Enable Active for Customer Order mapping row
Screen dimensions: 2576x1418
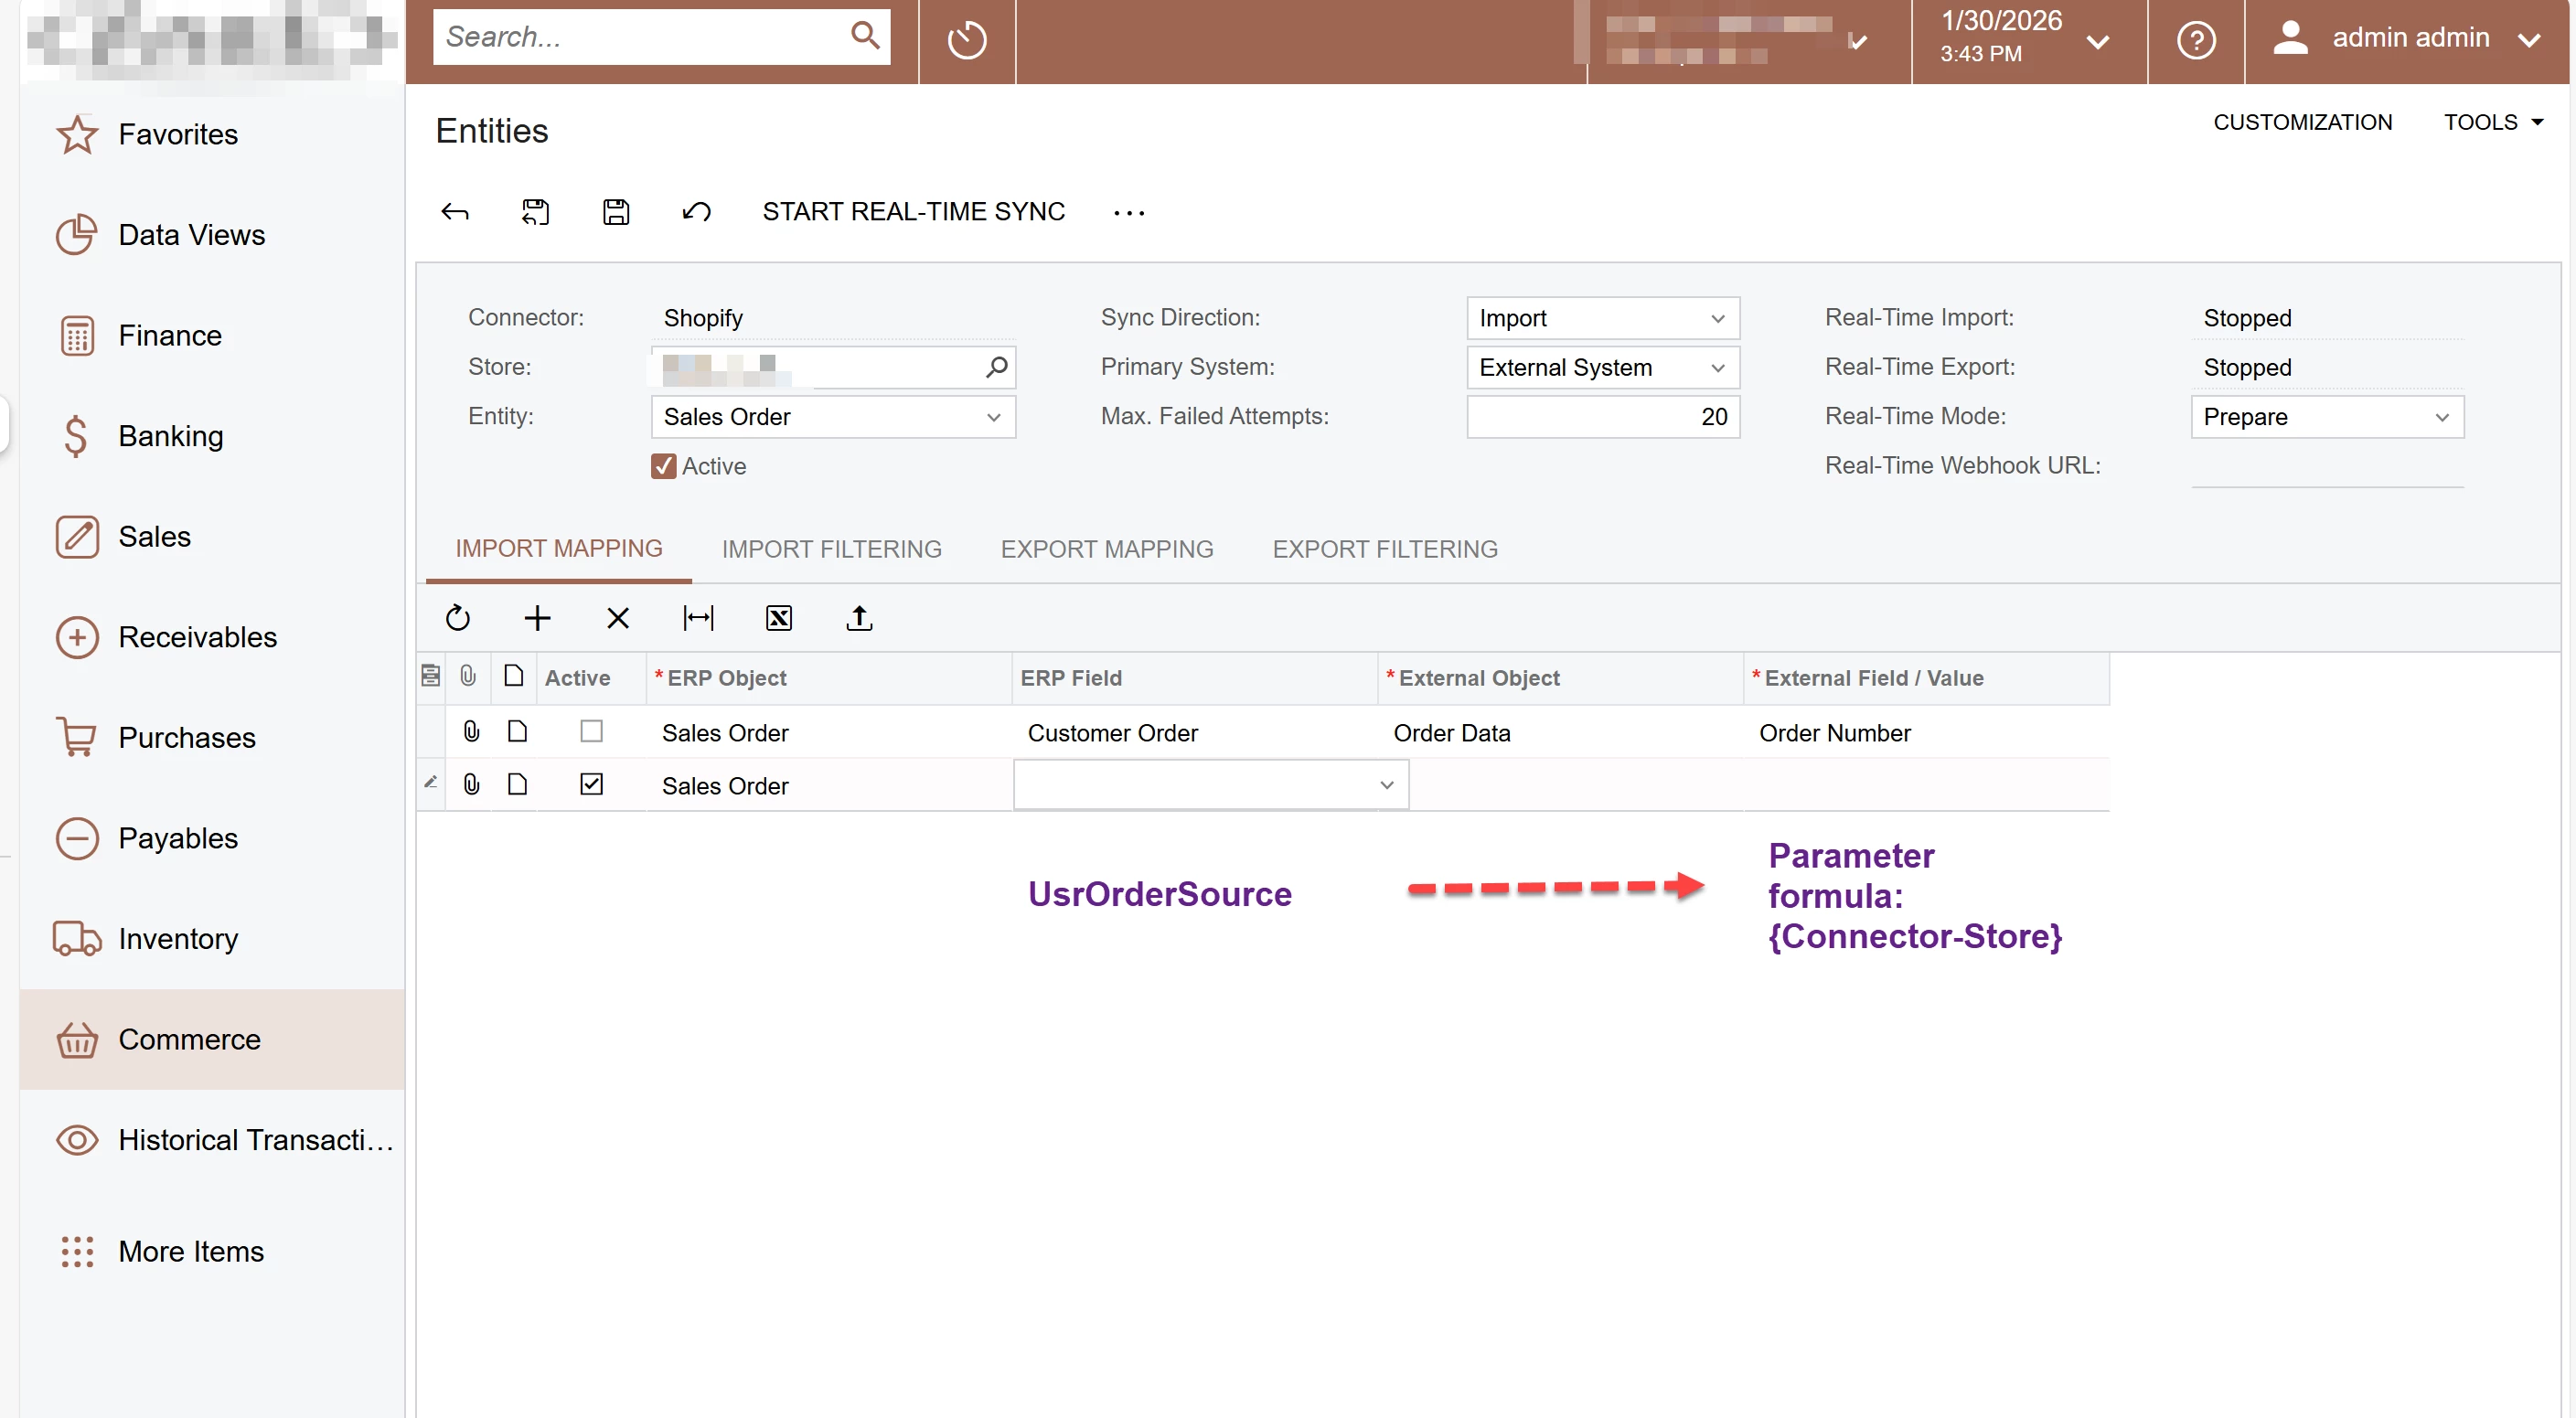(x=591, y=732)
